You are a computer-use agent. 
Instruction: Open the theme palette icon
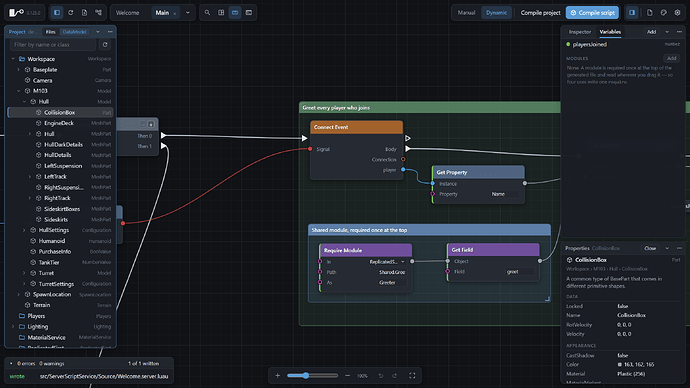tap(664, 13)
